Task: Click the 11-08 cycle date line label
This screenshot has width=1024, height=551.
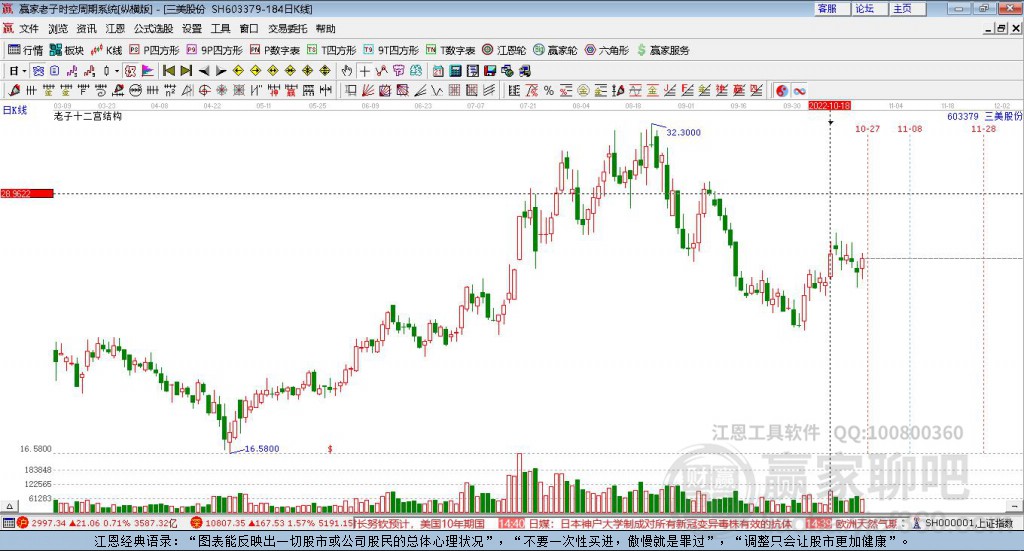Action: point(910,129)
